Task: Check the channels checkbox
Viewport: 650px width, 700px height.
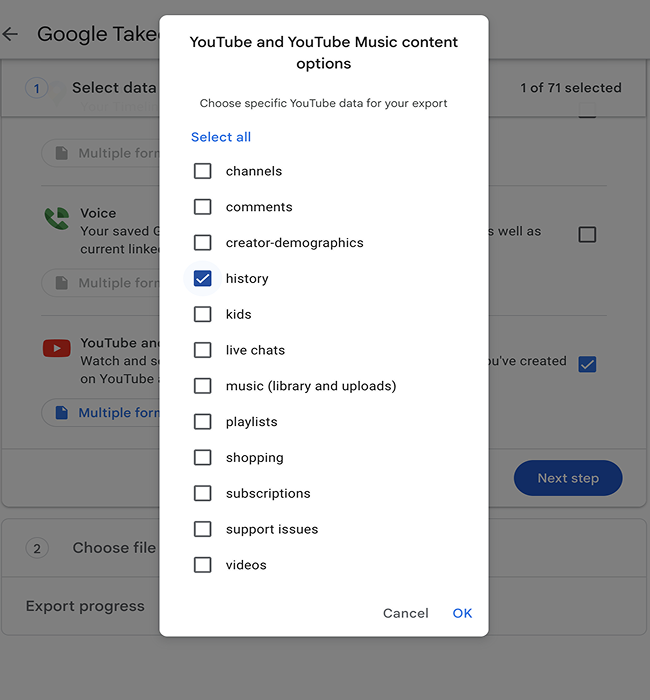Action: (x=203, y=171)
